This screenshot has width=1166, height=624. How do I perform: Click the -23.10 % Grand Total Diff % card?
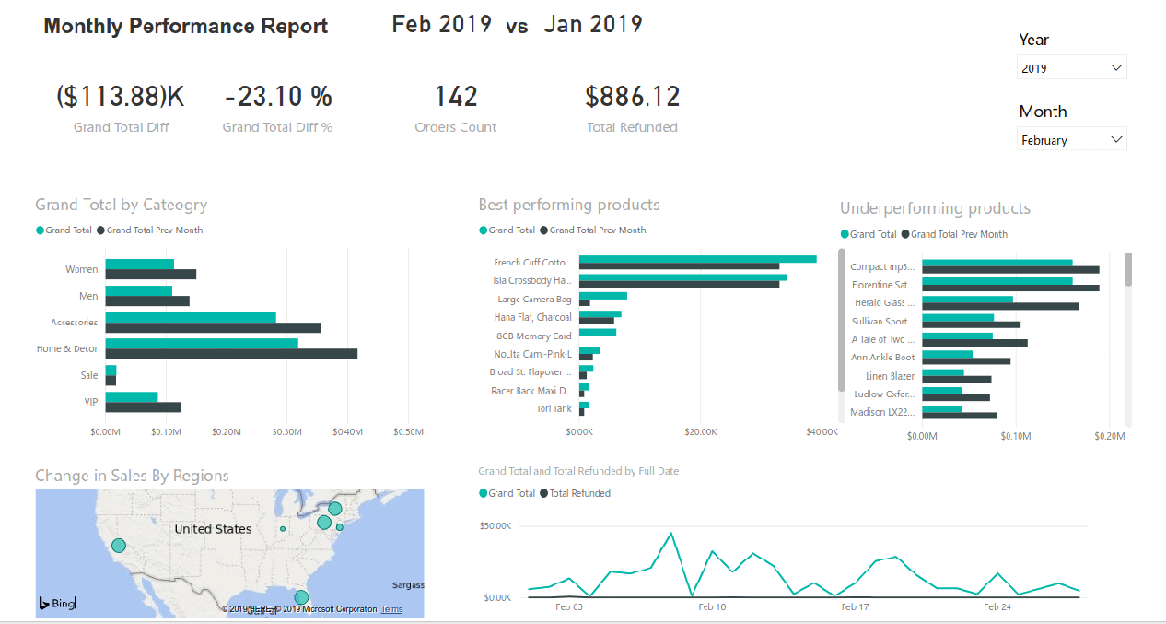point(277,109)
